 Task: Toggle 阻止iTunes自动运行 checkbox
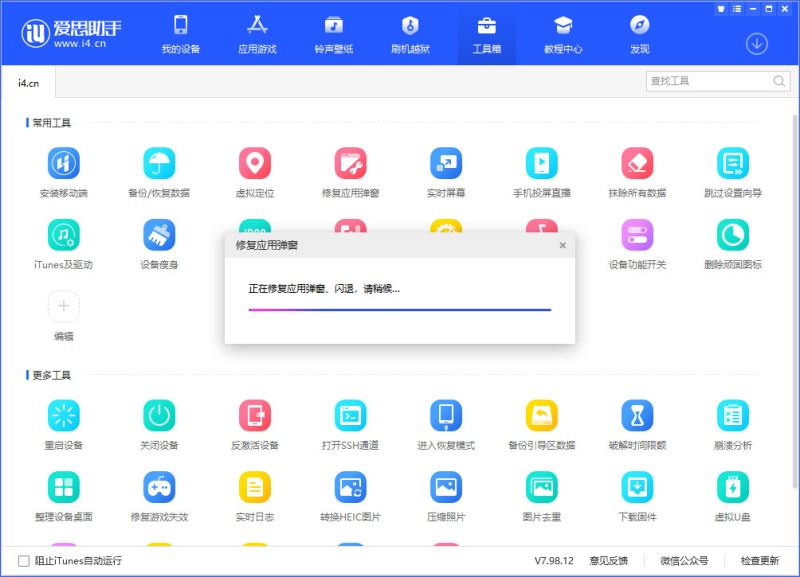point(24,561)
